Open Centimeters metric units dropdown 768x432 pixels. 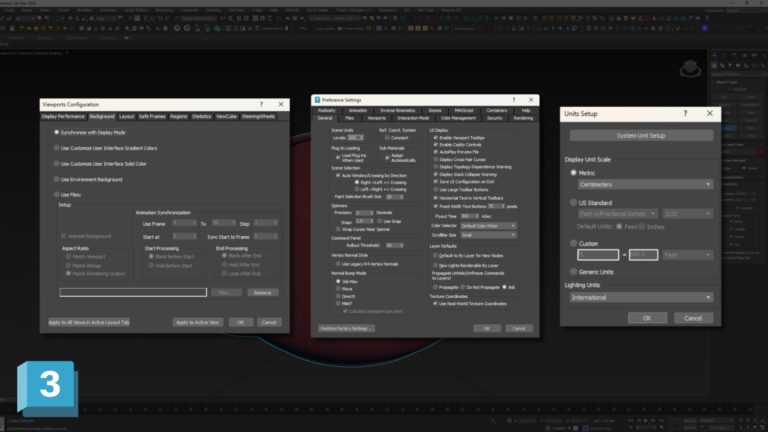point(645,185)
